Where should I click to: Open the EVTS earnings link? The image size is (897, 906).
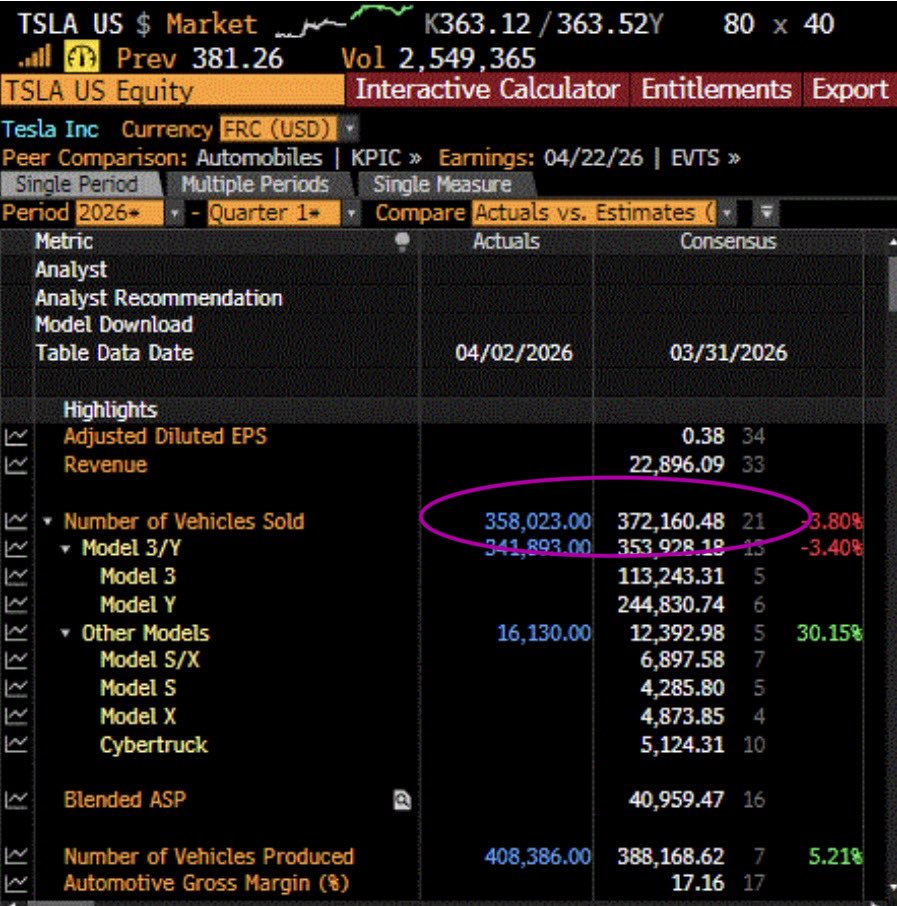pyautogui.click(x=705, y=158)
